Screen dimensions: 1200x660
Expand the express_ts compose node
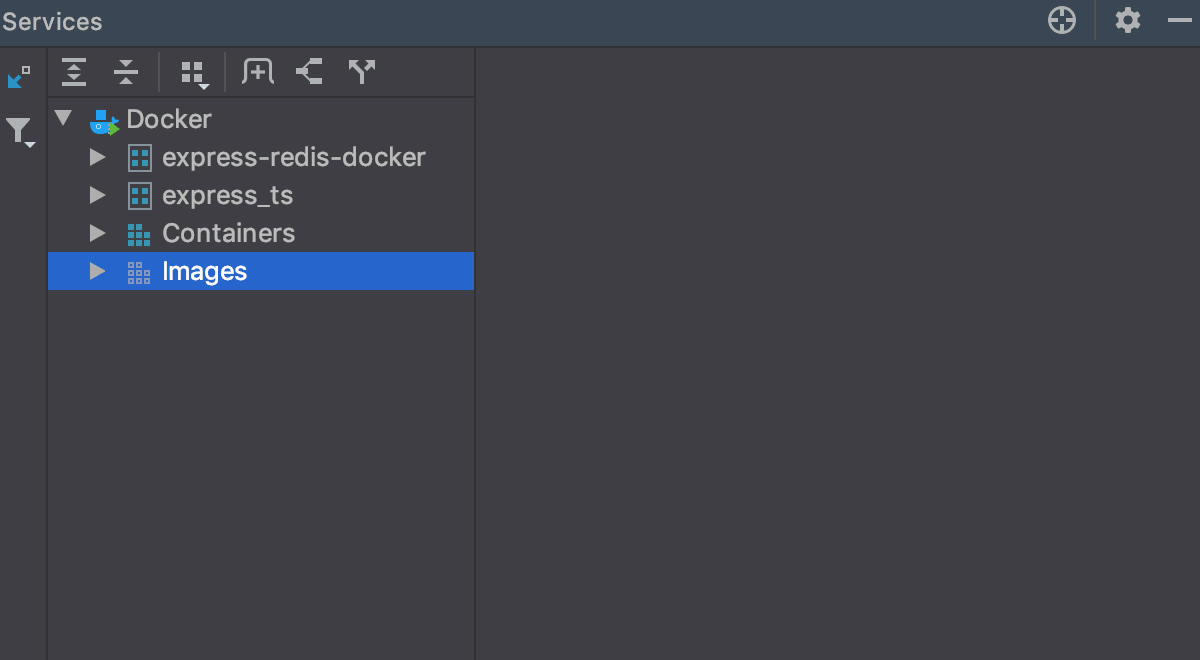coord(97,195)
